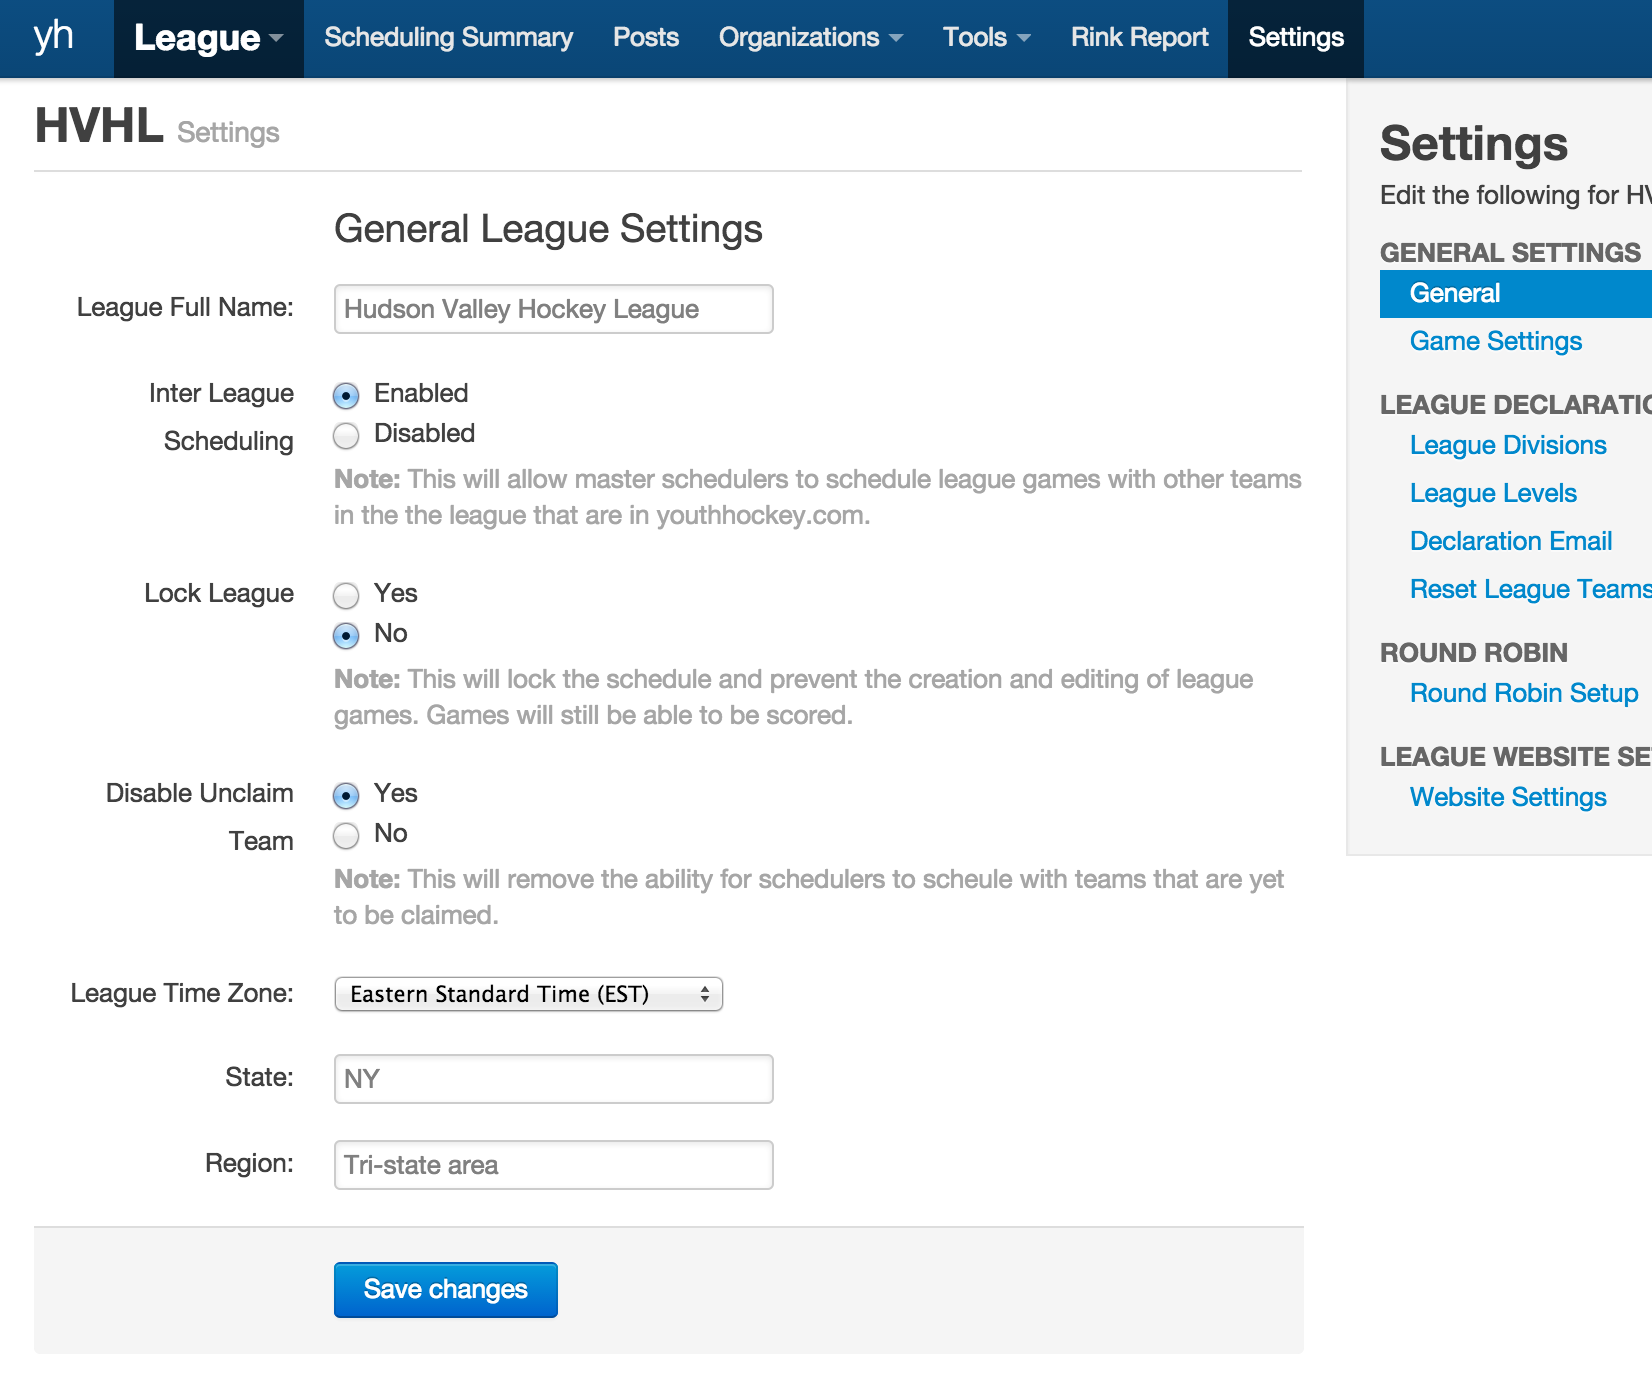This screenshot has width=1652, height=1384.
Task: Open the Posts page
Action: [x=645, y=38]
